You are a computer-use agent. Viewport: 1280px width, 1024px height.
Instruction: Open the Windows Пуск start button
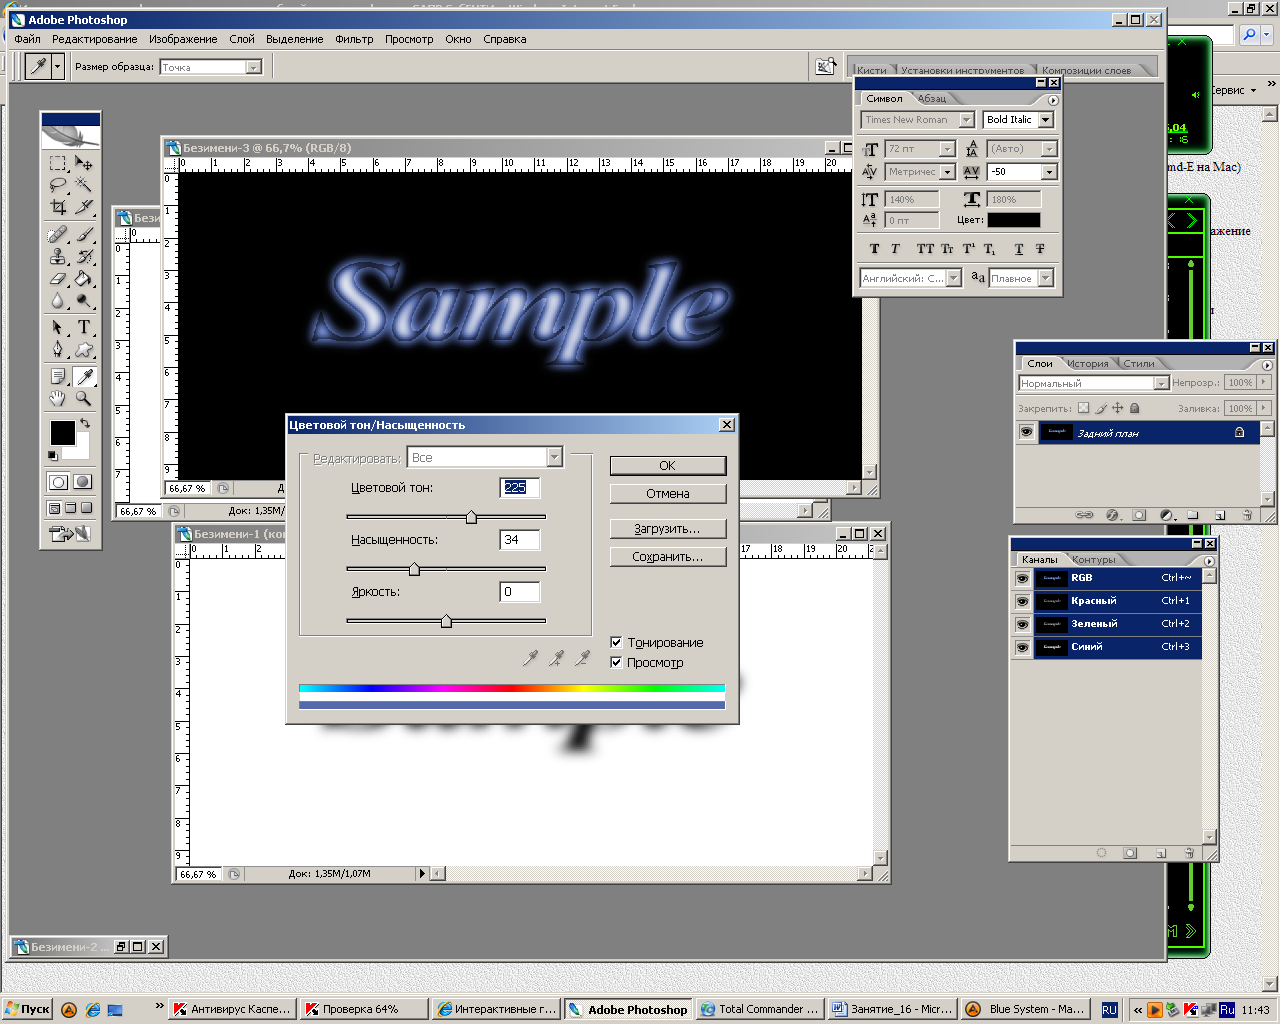point(27,1009)
